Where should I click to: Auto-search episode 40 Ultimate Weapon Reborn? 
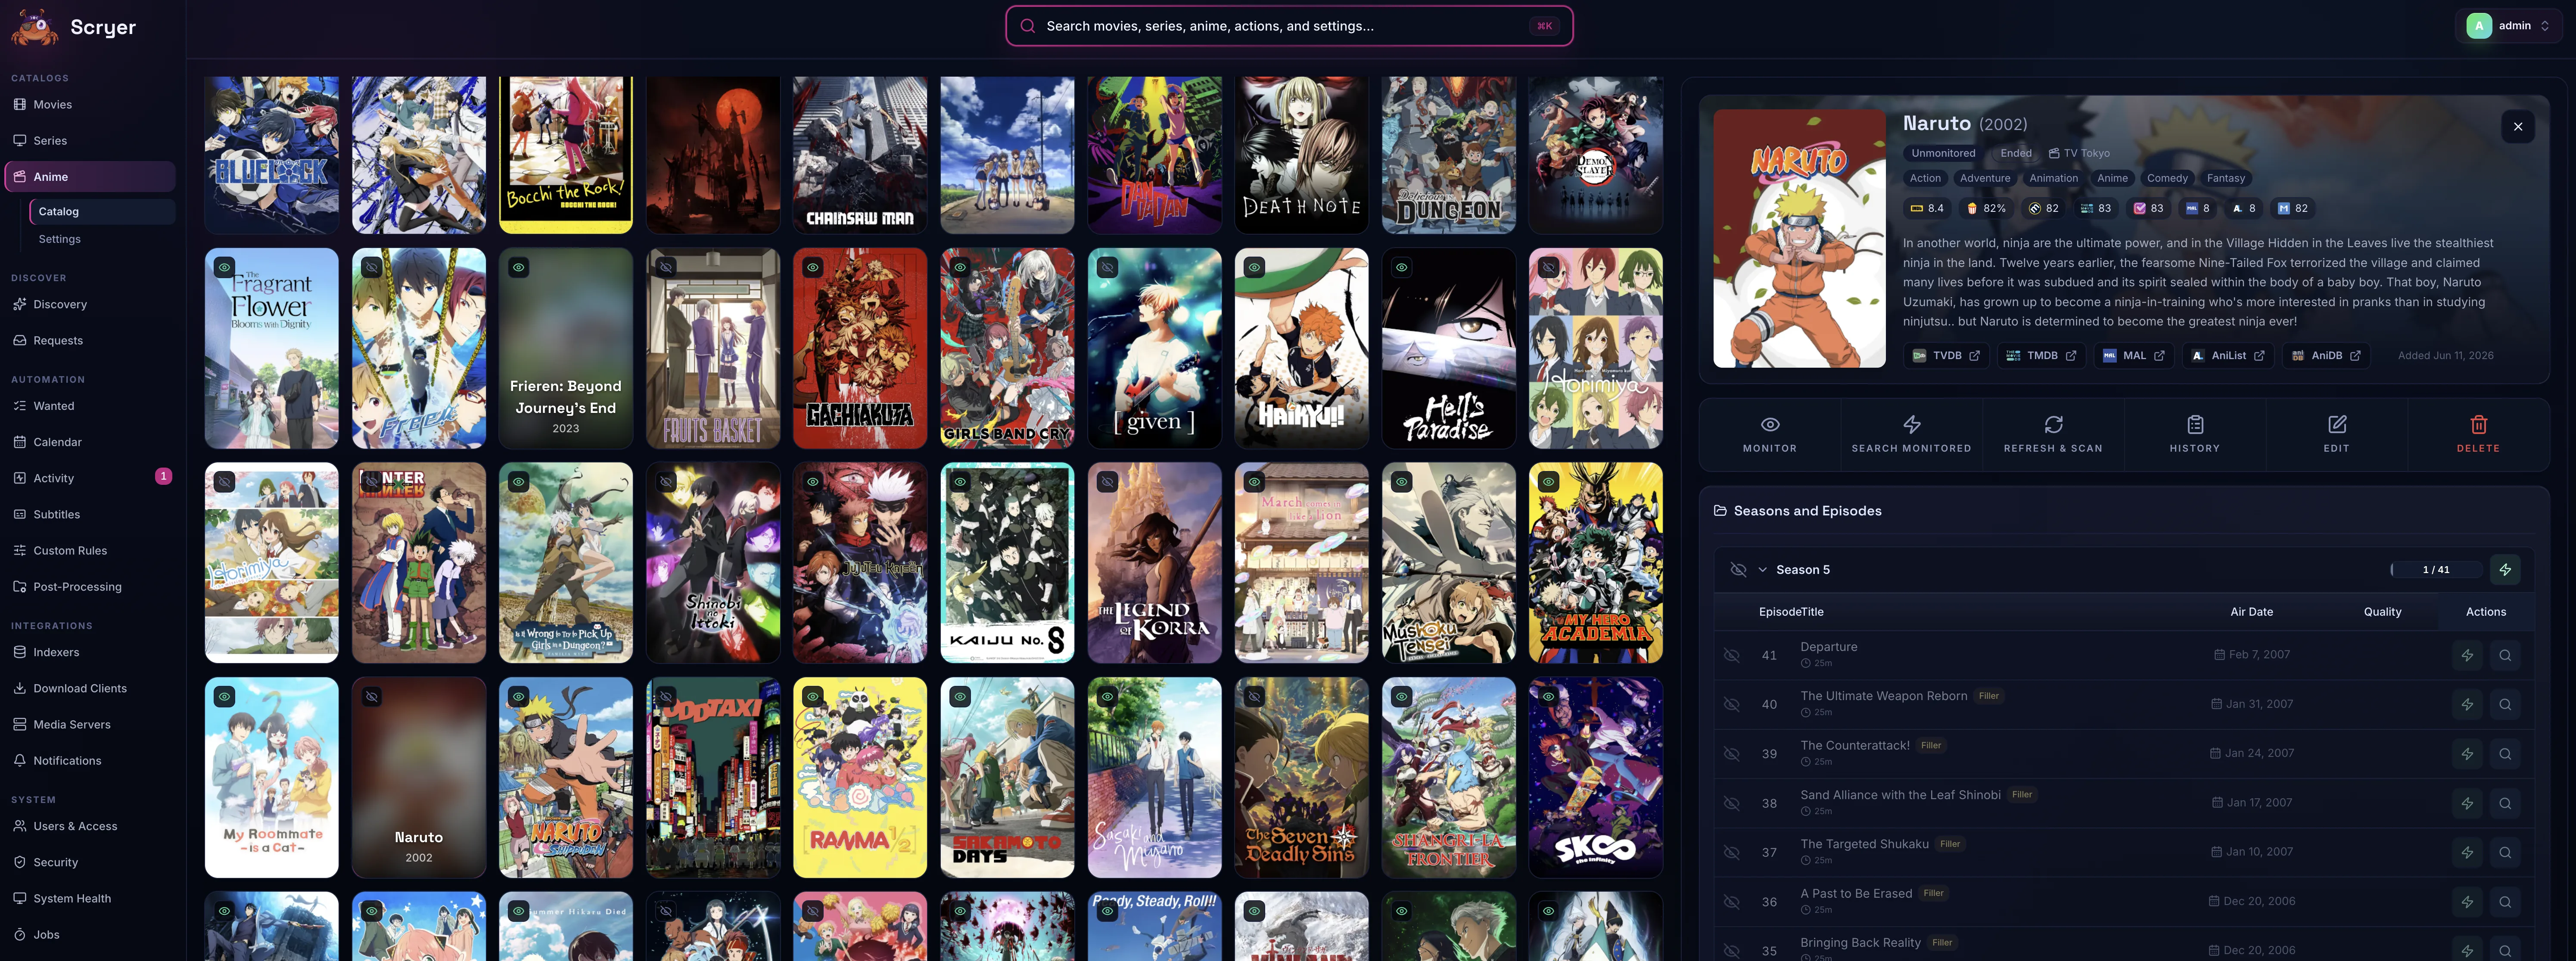point(2467,704)
